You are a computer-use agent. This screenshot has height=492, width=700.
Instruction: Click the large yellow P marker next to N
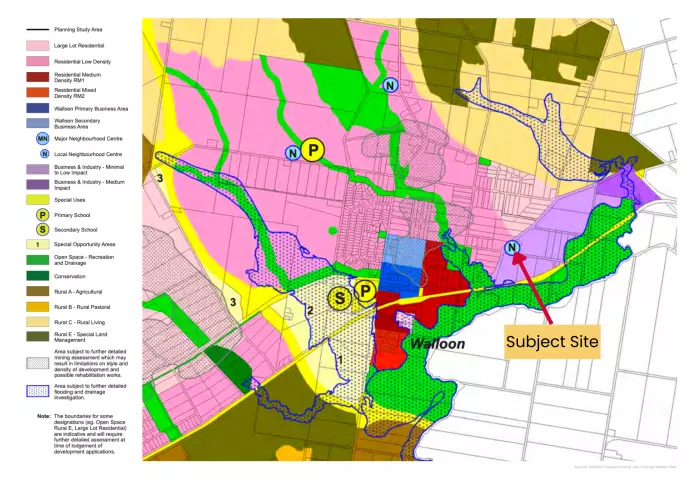313,151
